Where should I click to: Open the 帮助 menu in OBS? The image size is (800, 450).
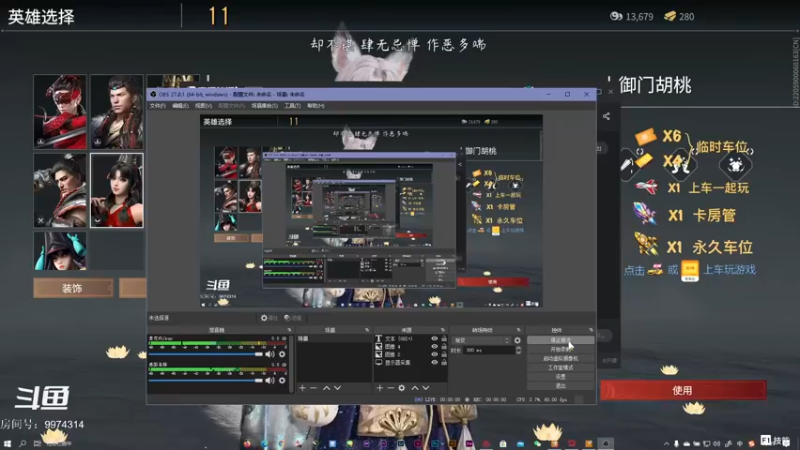pos(316,106)
